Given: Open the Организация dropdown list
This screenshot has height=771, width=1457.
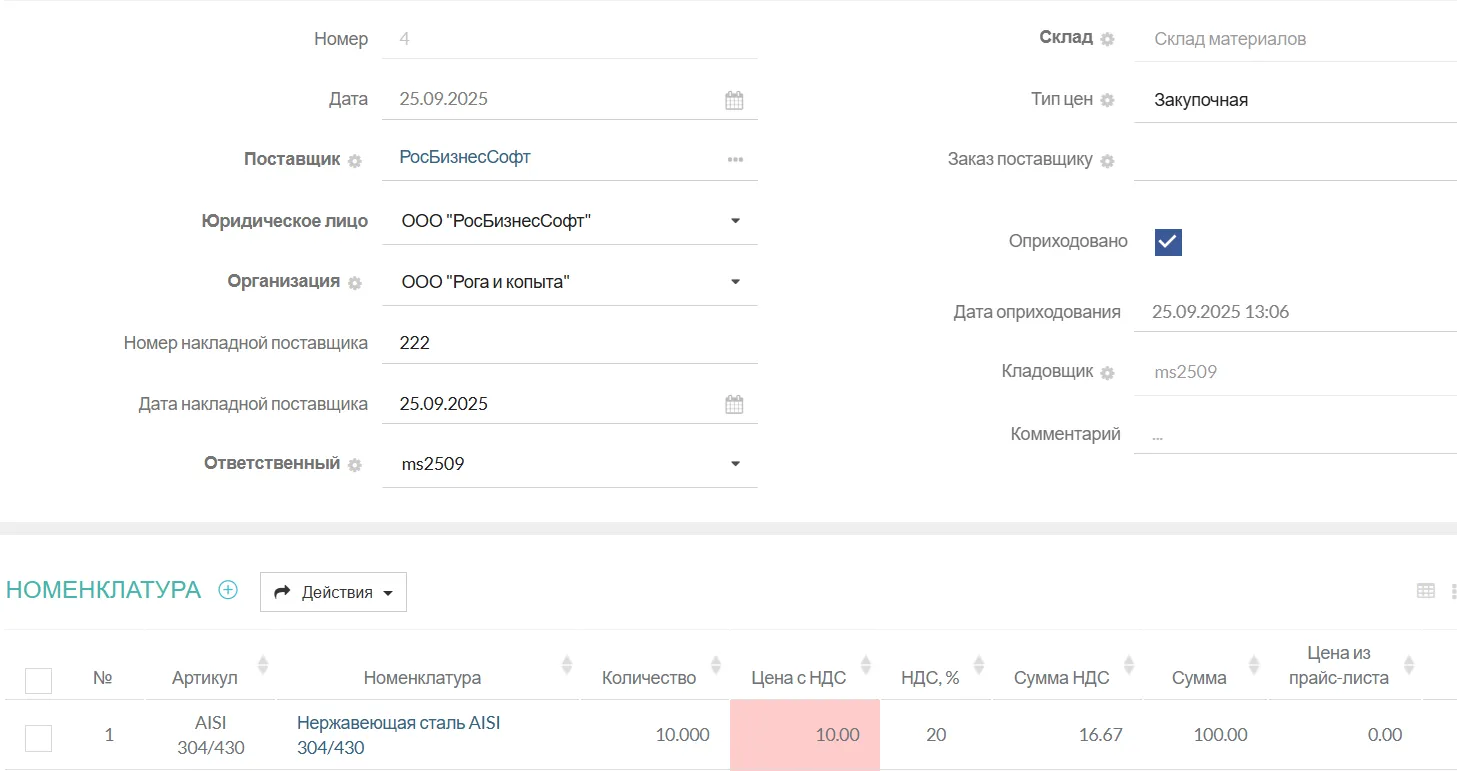Looking at the screenshot, I should point(735,282).
